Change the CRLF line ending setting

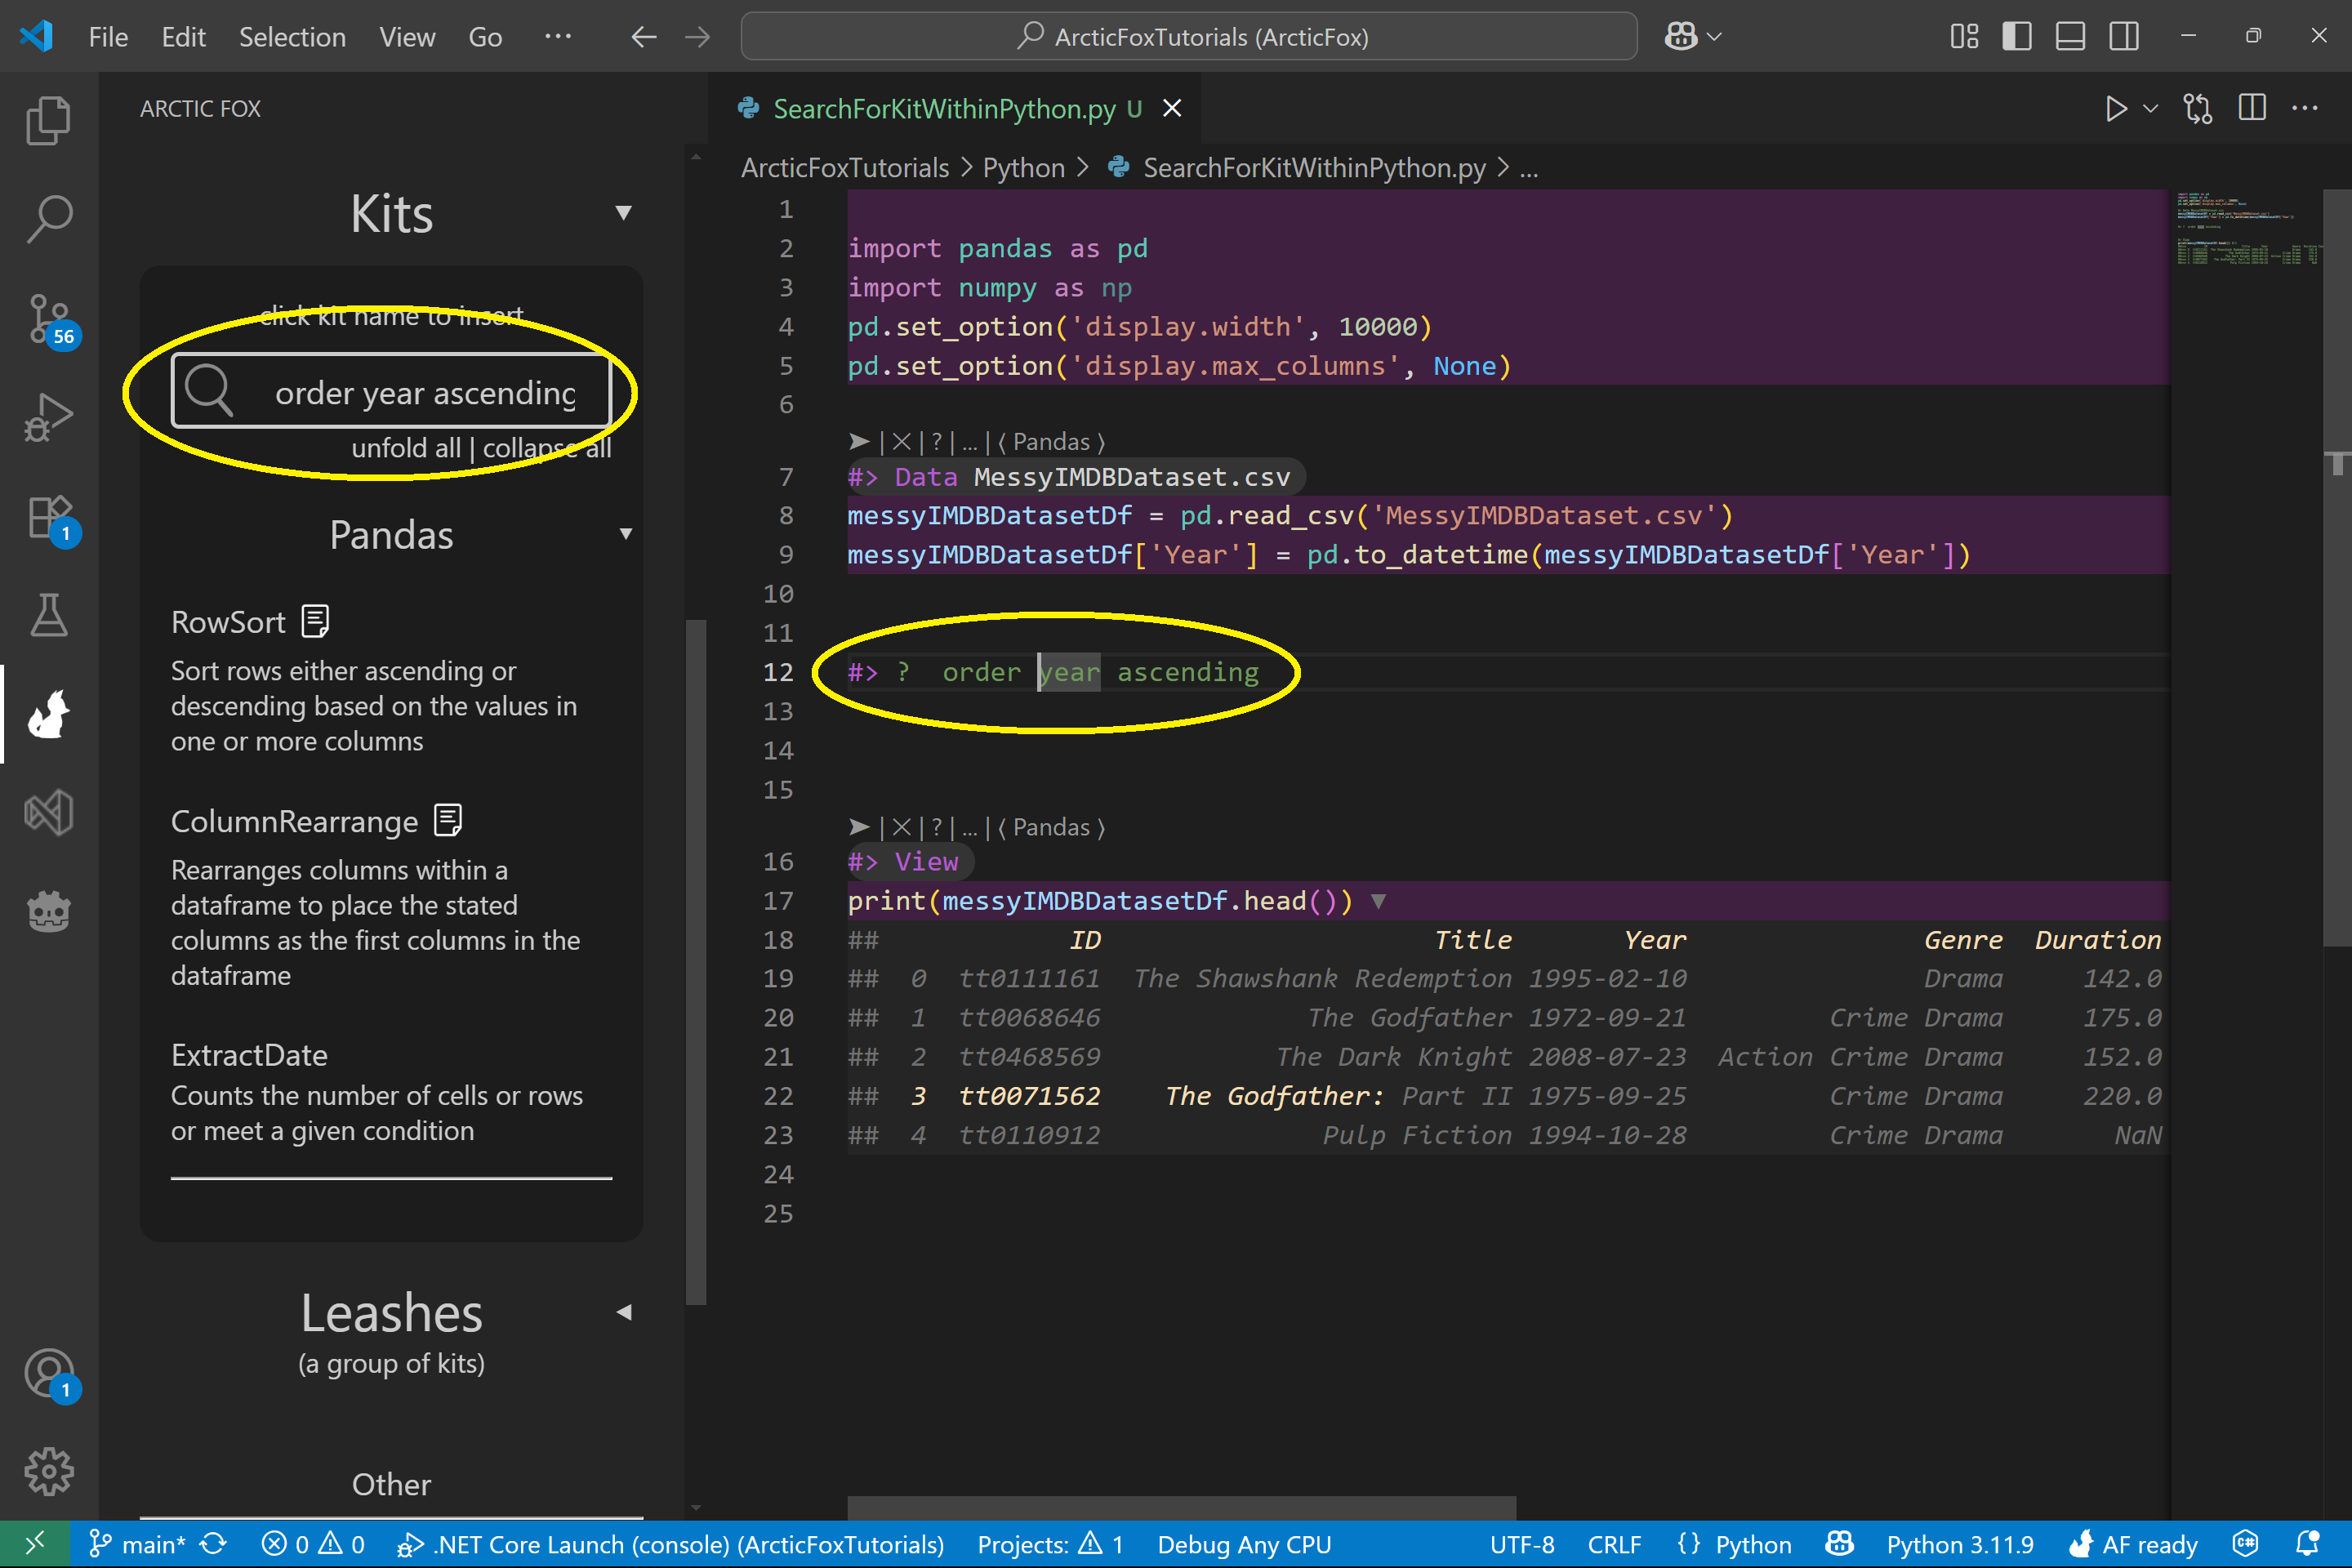pyautogui.click(x=1614, y=1544)
